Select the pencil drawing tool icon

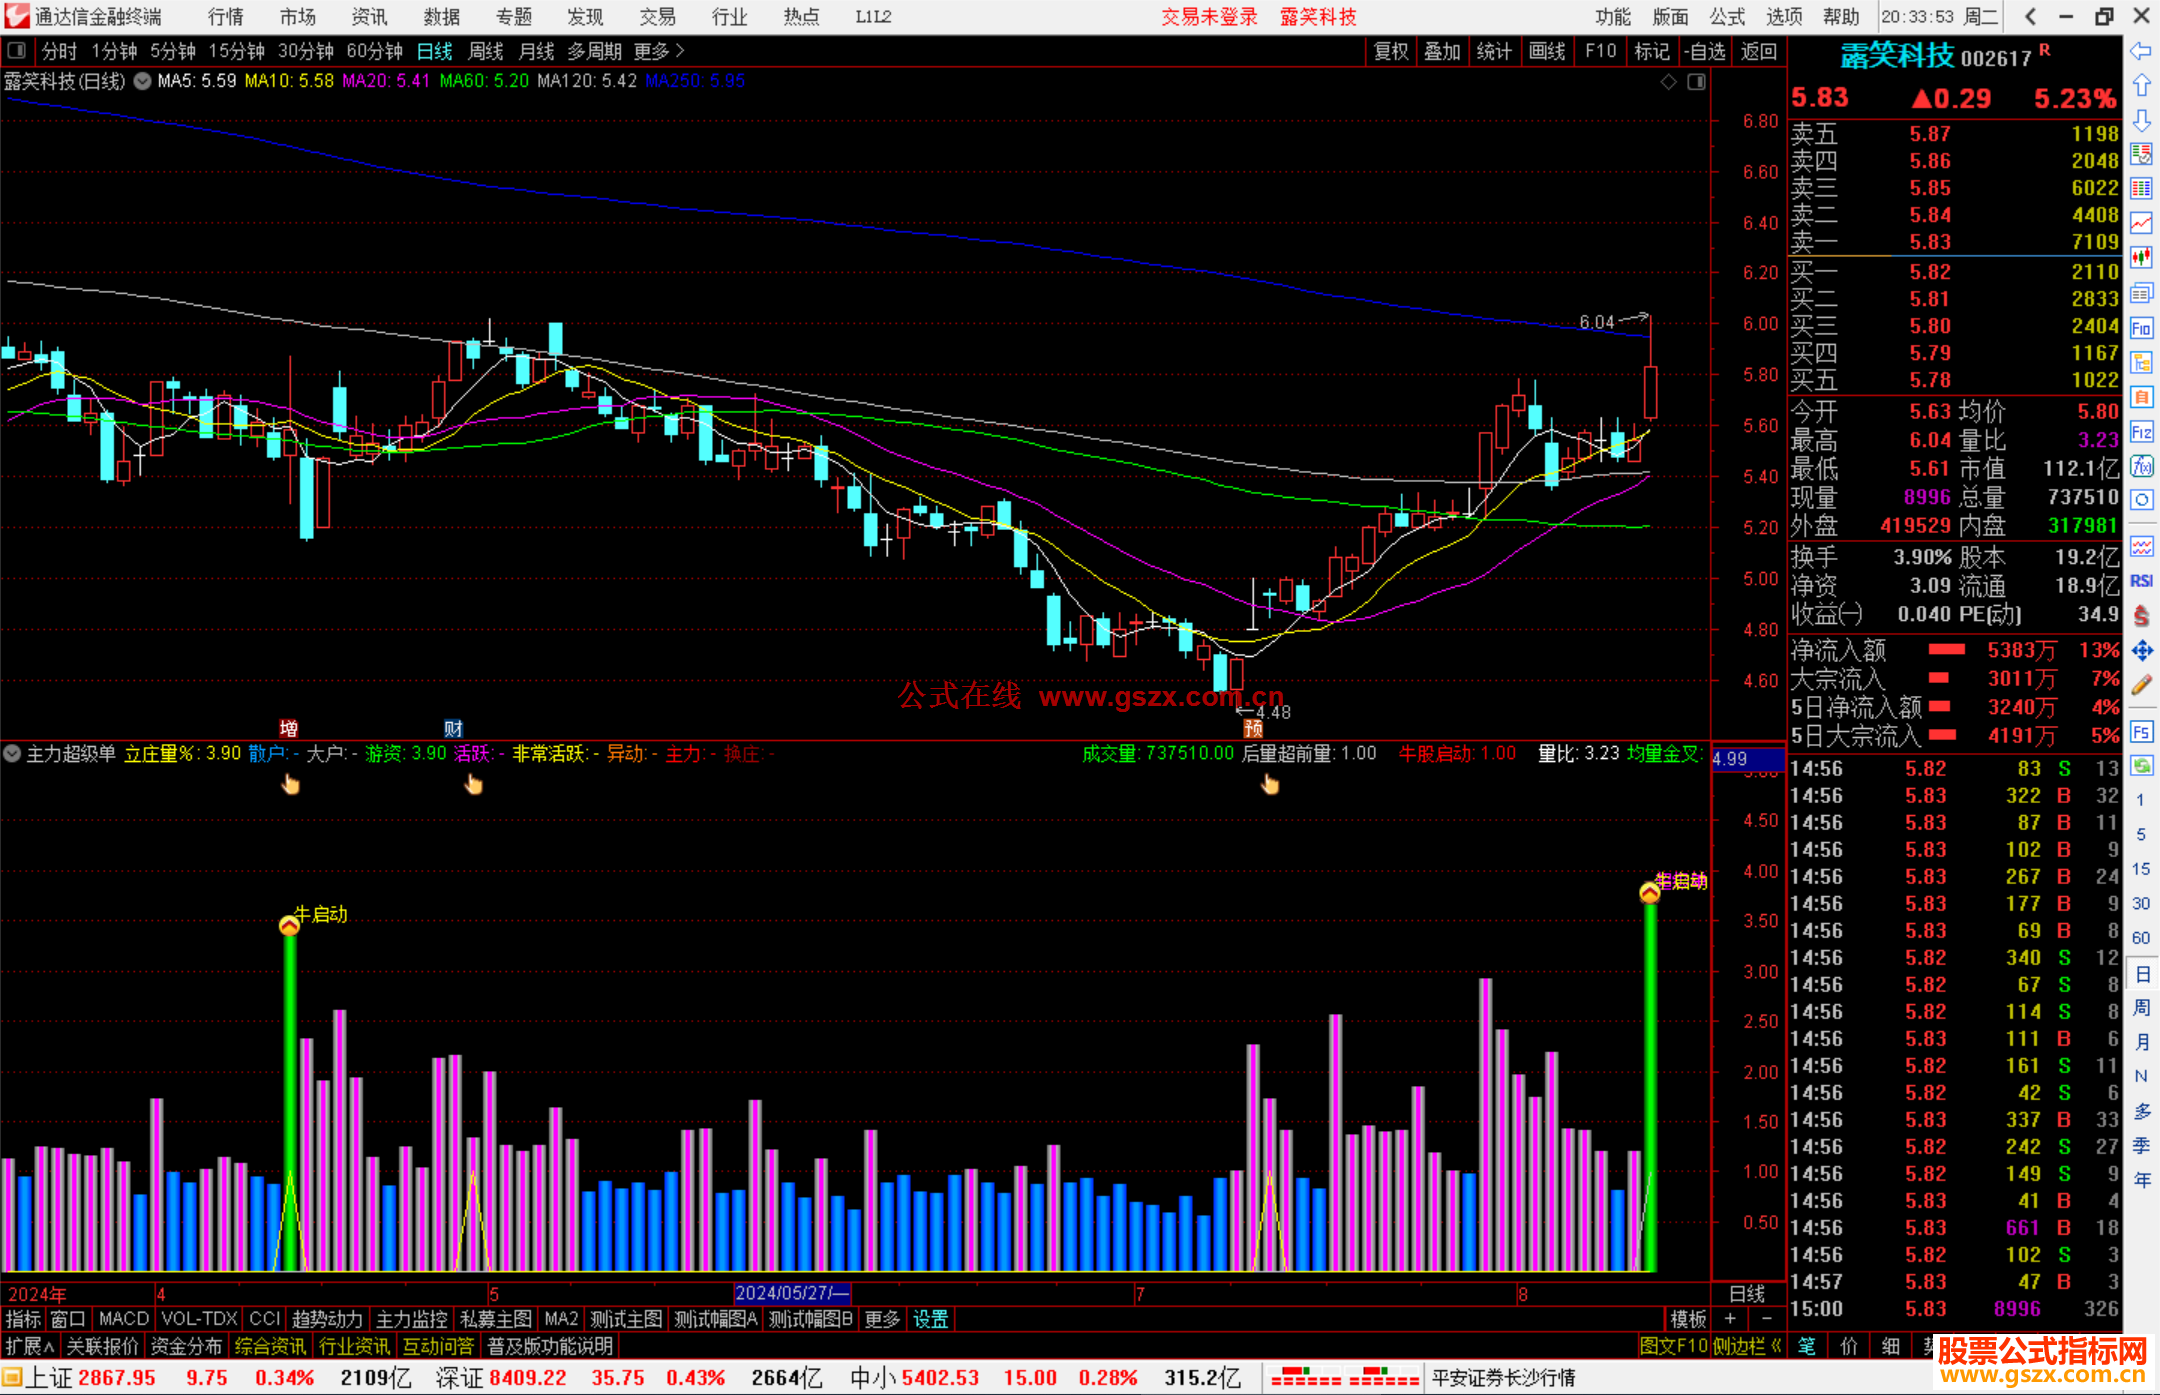click(2141, 685)
